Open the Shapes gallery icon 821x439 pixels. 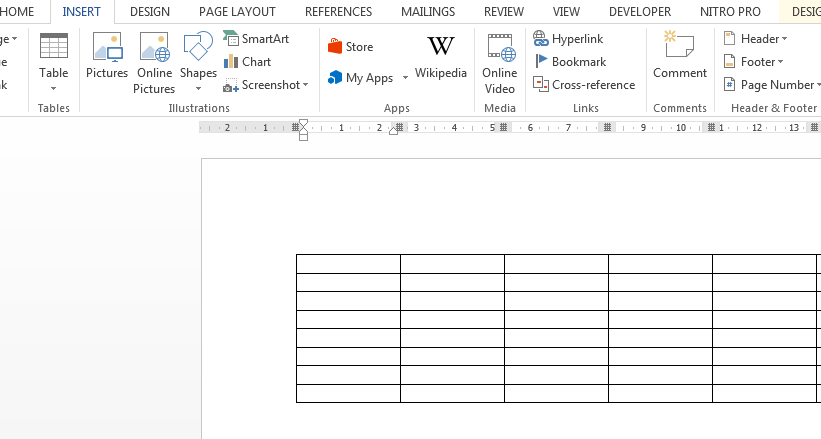pyautogui.click(x=198, y=46)
